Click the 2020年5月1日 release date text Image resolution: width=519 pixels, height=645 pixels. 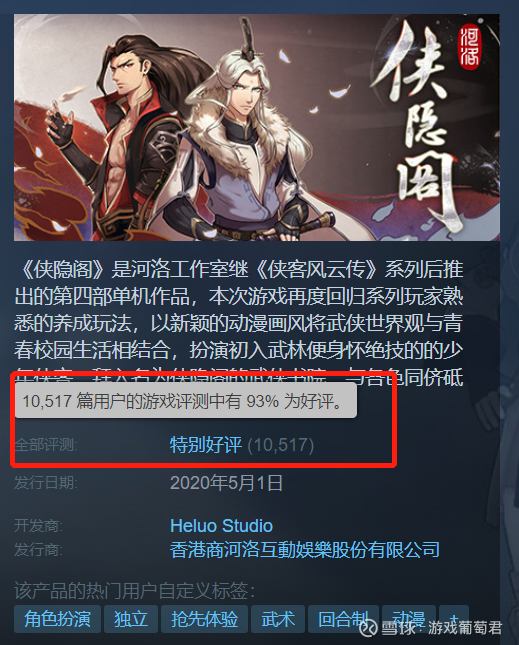point(226,483)
